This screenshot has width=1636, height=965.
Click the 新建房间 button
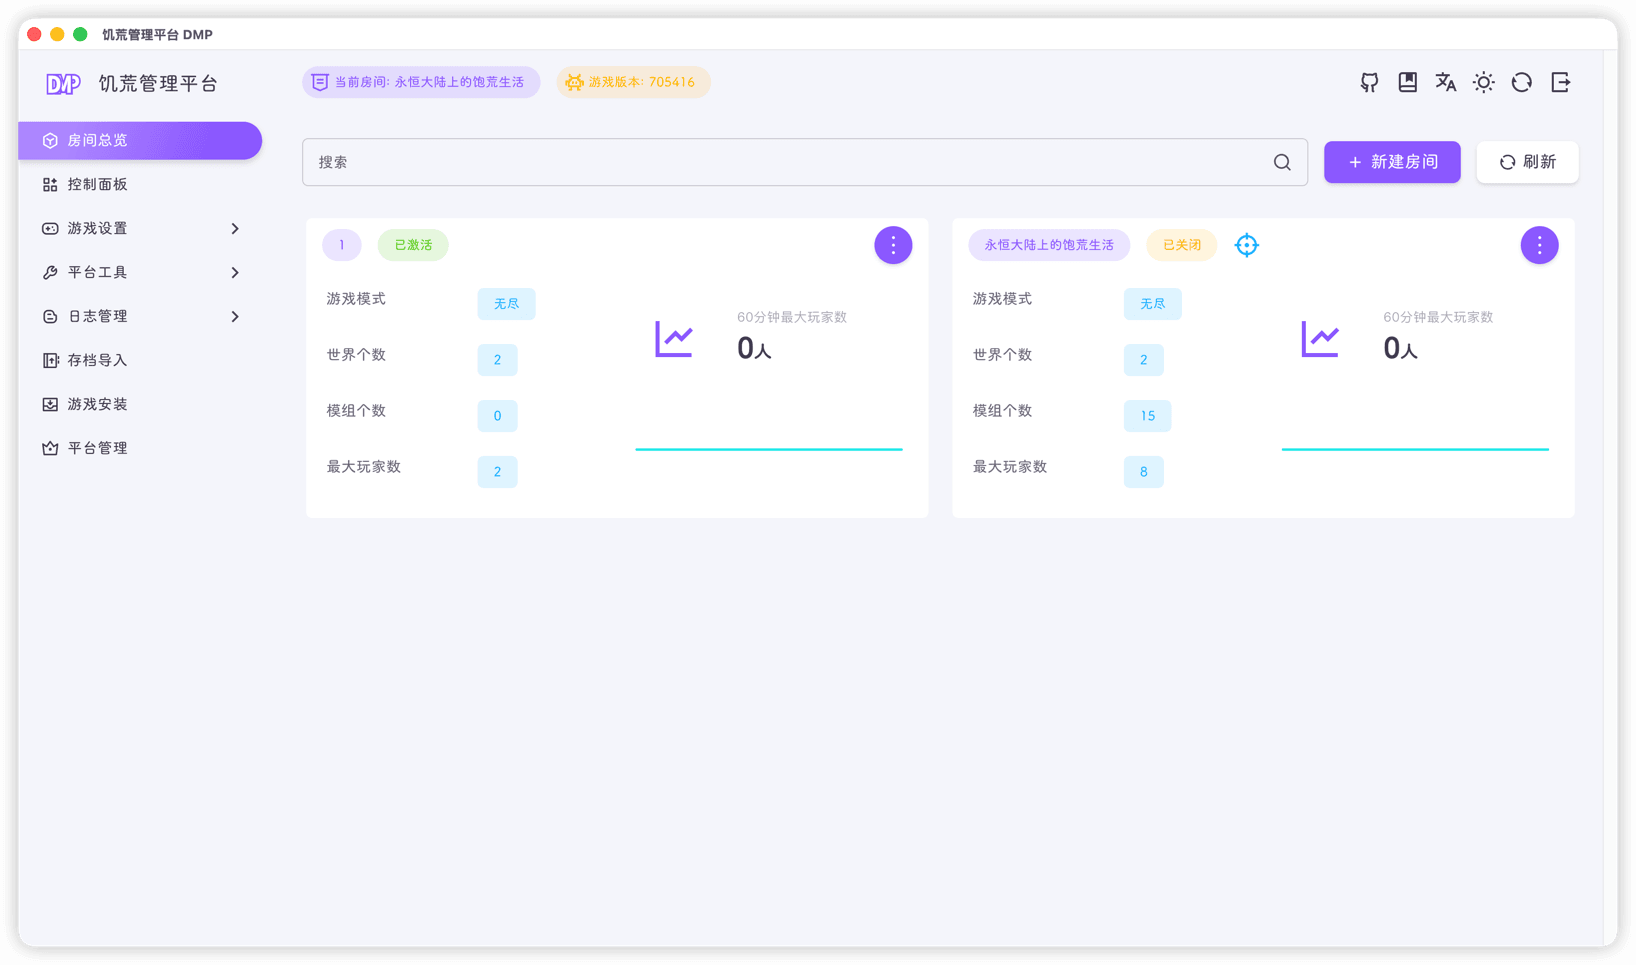pos(1392,162)
